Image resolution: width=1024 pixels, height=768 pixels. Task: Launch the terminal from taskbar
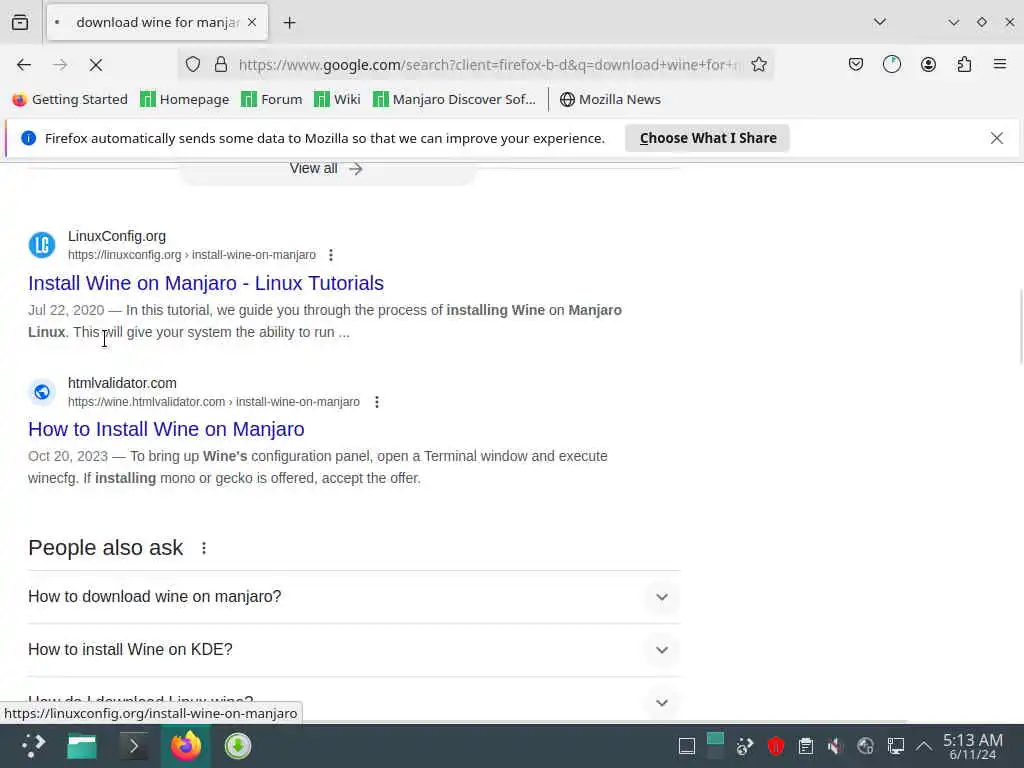click(133, 746)
